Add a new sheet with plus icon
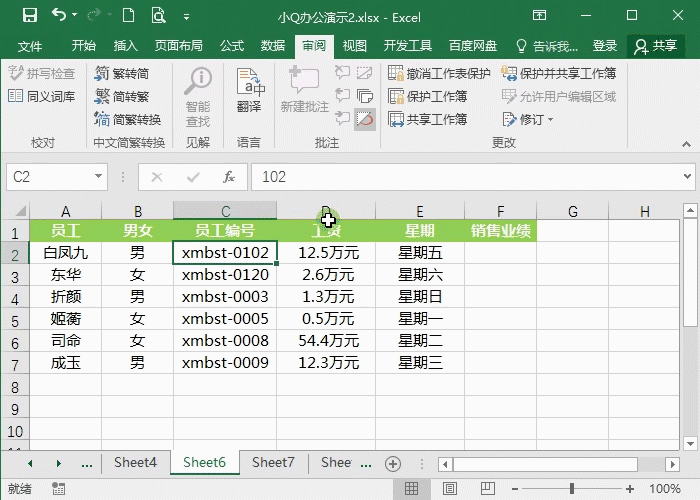 click(x=393, y=463)
